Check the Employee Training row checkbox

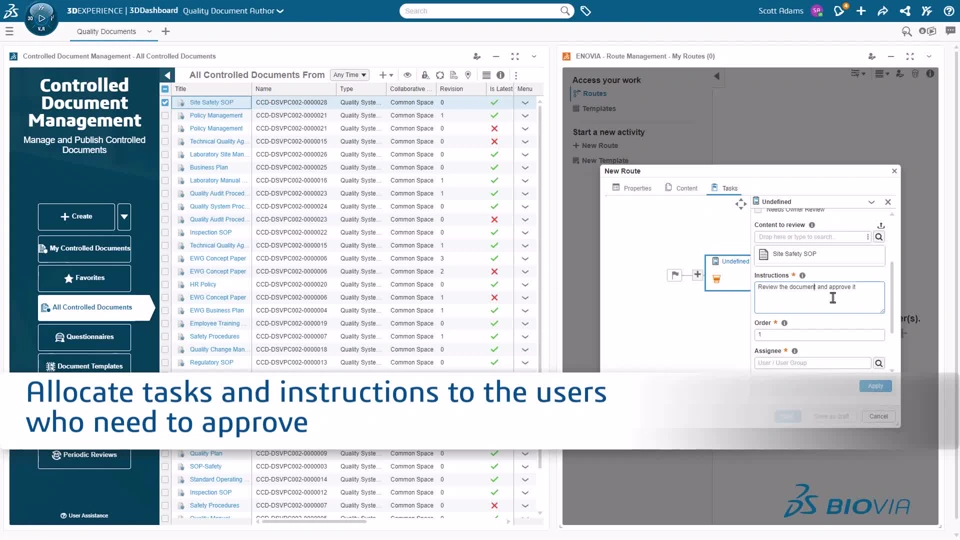(165, 324)
